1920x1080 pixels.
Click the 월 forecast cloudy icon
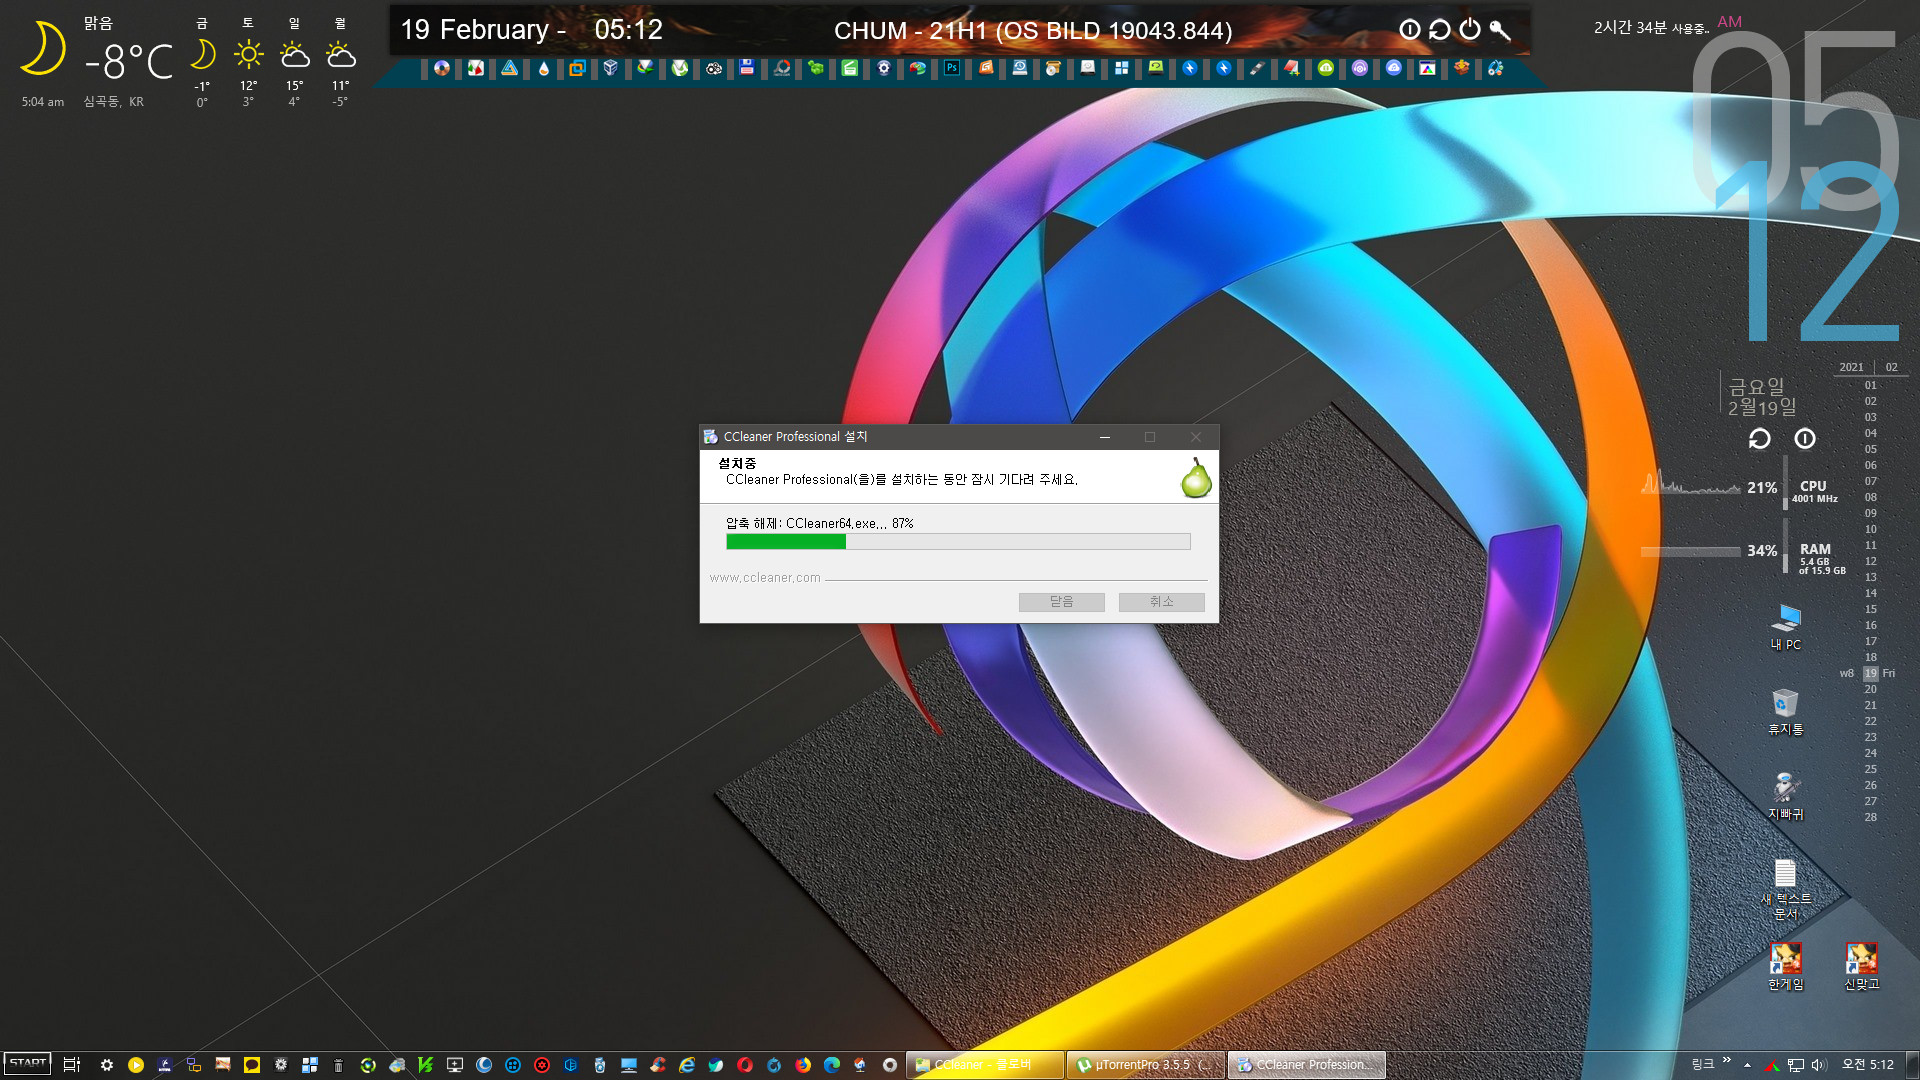click(341, 54)
